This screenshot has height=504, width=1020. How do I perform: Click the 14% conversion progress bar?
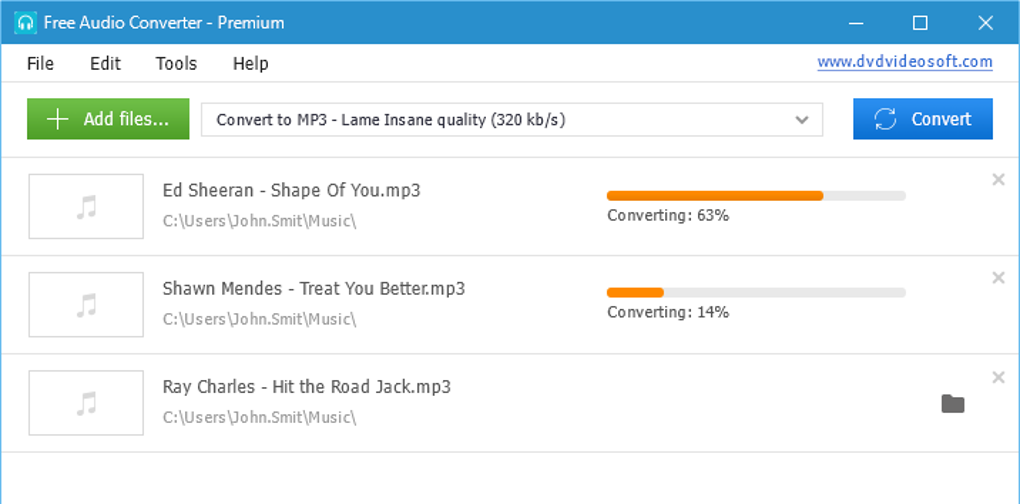755,293
